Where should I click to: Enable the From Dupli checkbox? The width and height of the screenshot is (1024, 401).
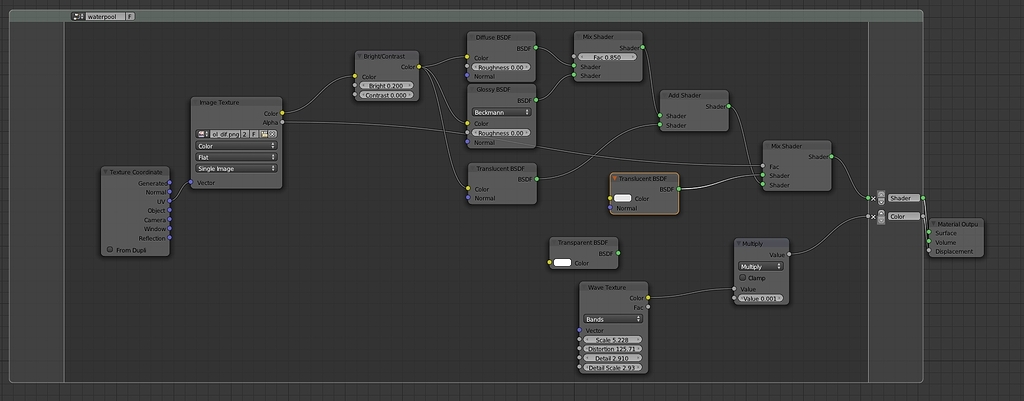click(x=110, y=249)
